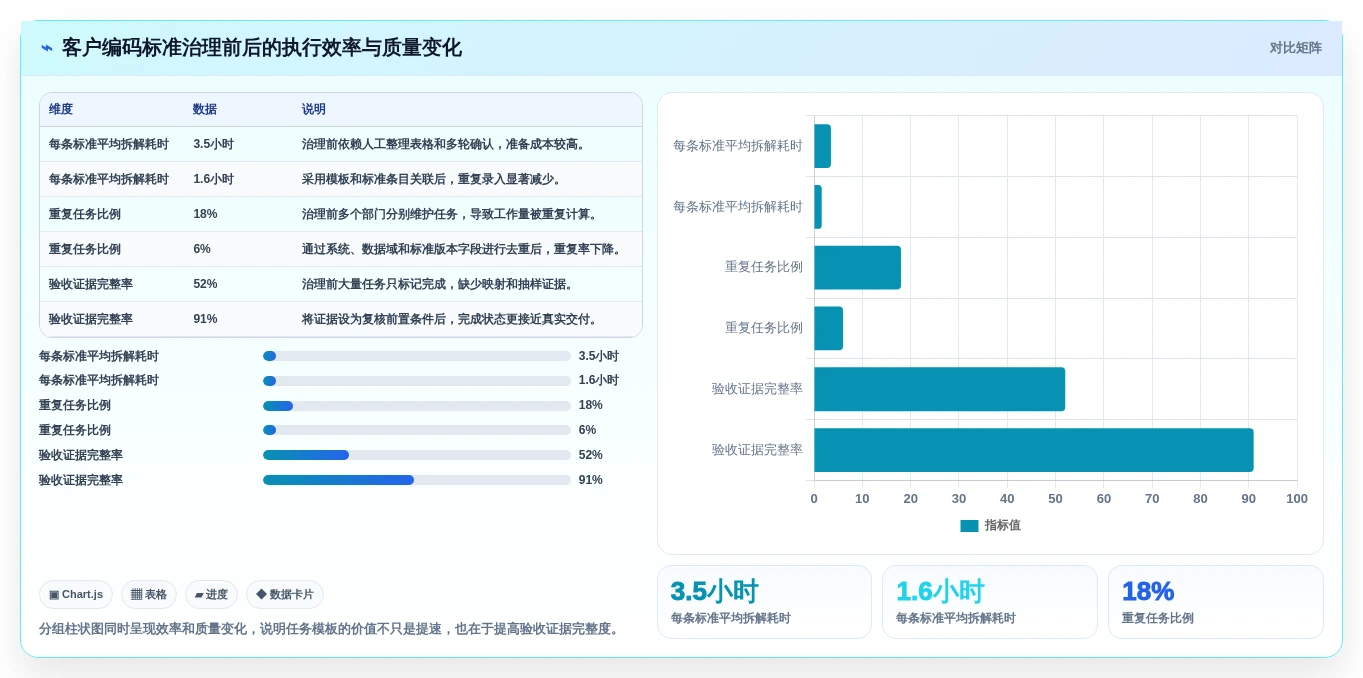Click the 数据 column header
1363x678 pixels.
point(205,110)
